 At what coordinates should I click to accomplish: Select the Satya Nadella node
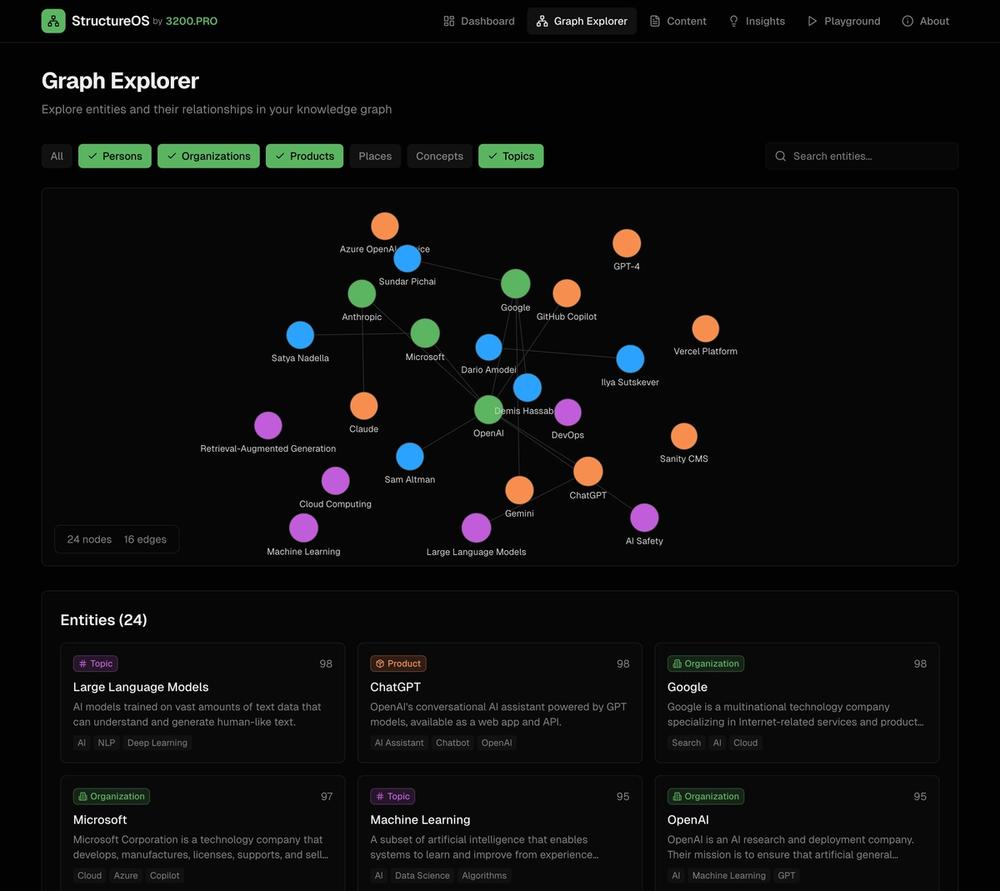[300, 335]
